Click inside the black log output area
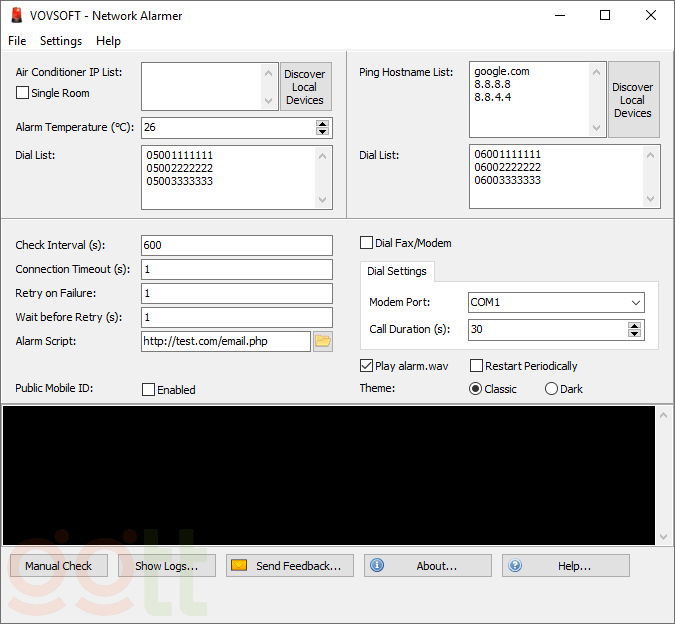Image resolution: width=675 pixels, height=624 pixels. 329,476
